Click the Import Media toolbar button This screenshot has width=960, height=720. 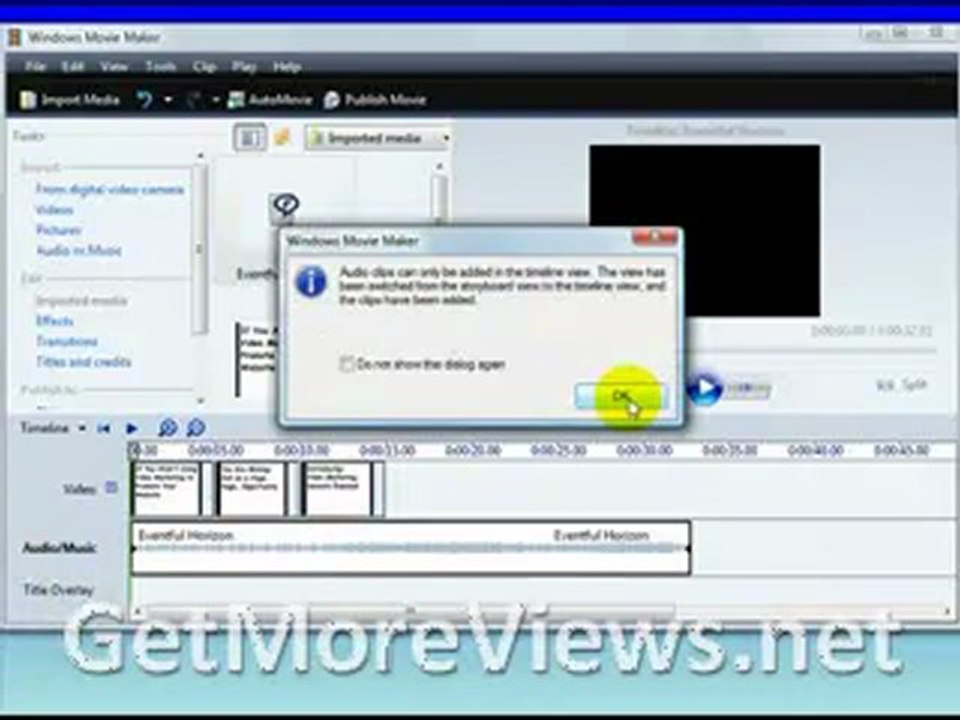tap(70, 100)
